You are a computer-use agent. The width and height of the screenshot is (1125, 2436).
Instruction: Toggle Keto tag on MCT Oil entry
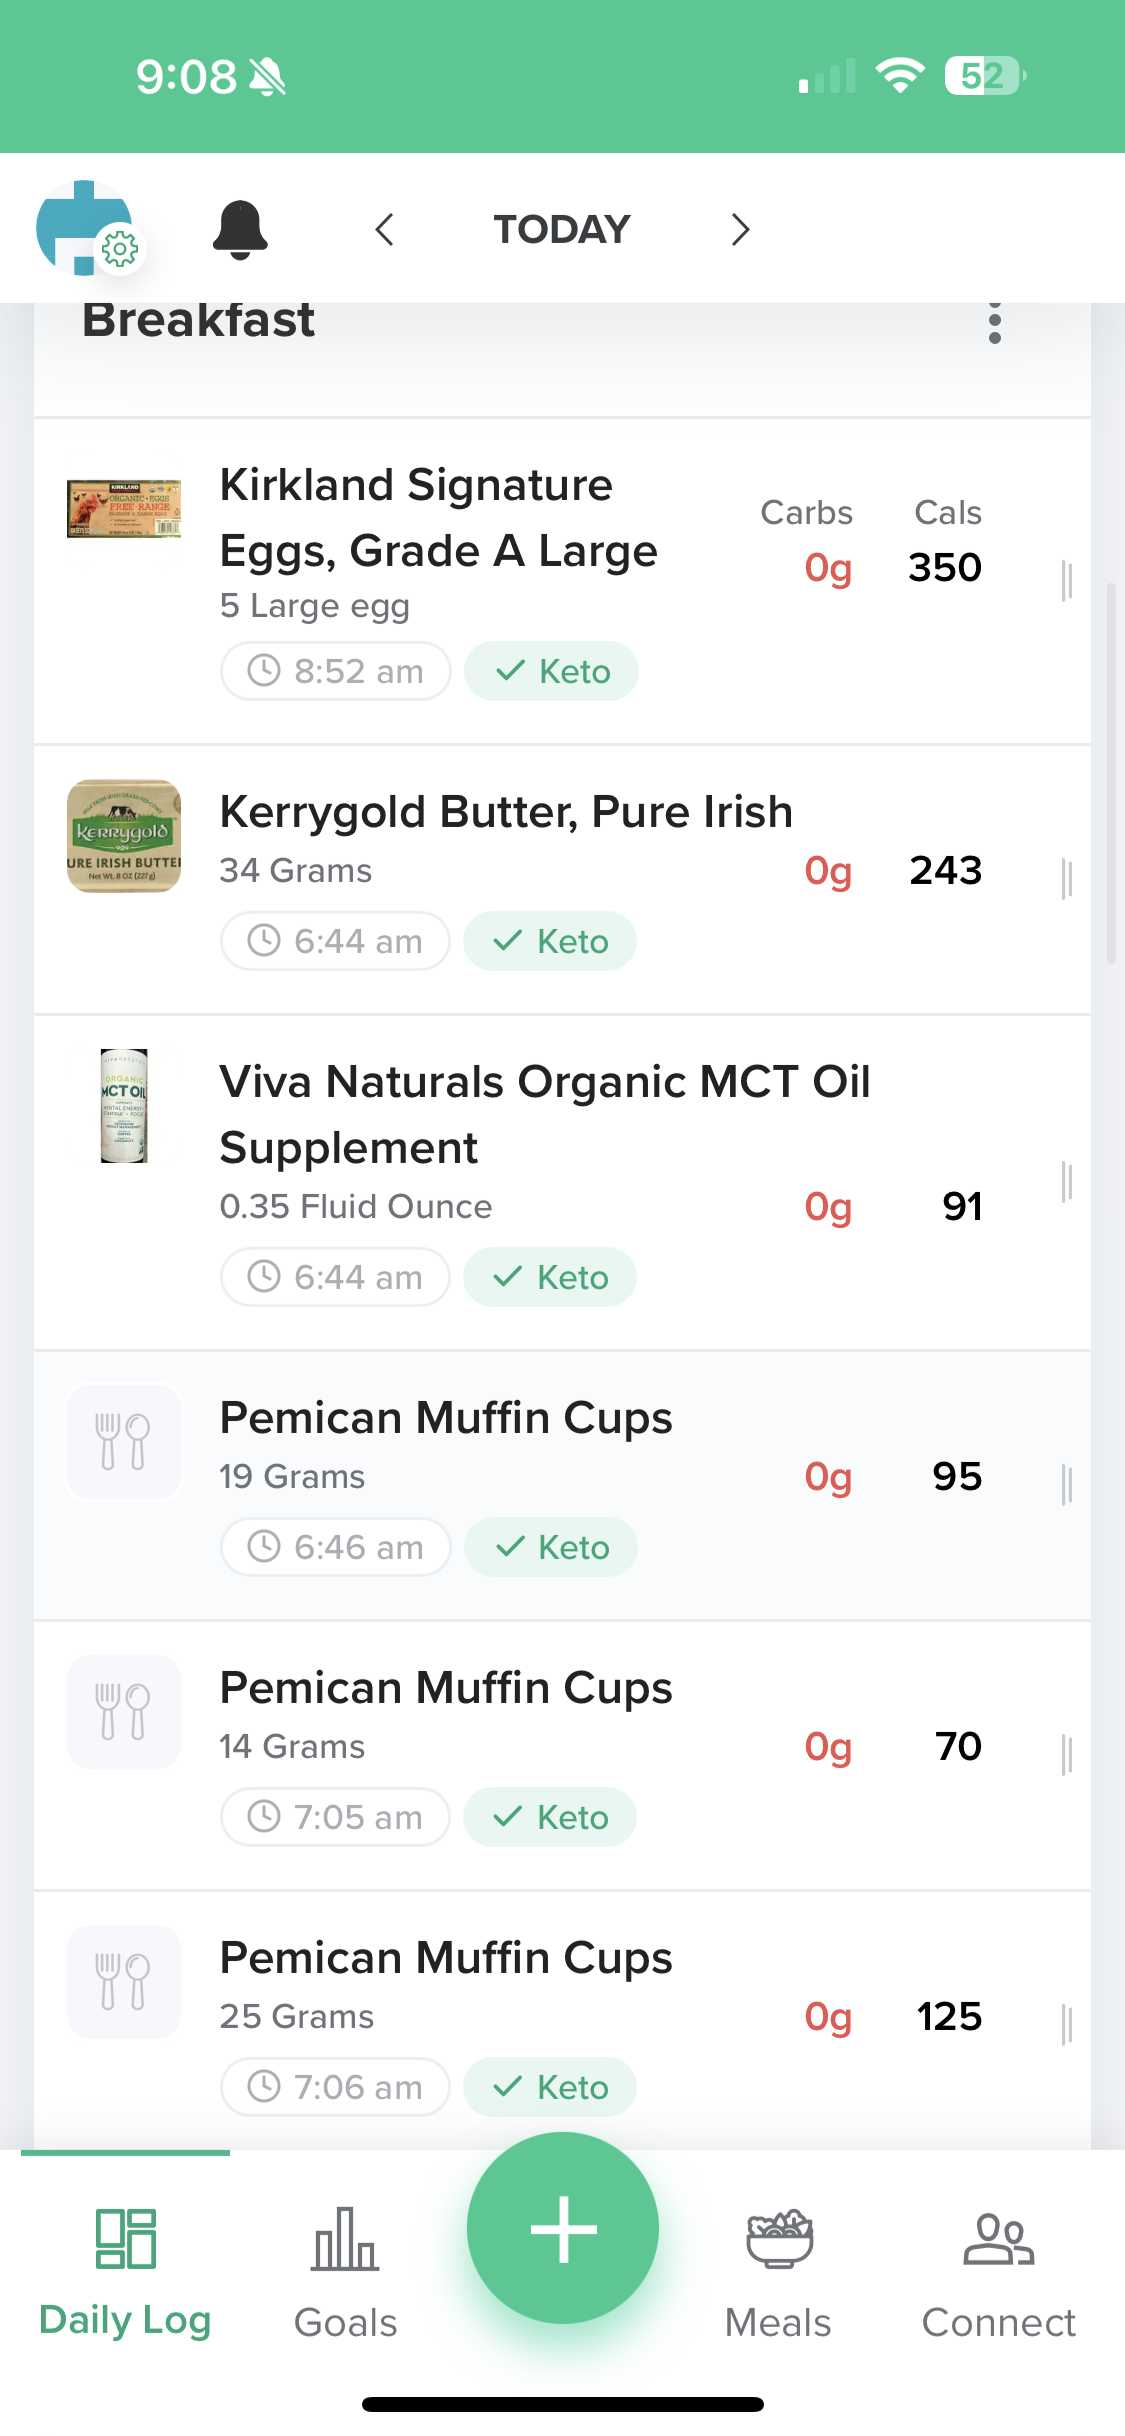tap(550, 1277)
